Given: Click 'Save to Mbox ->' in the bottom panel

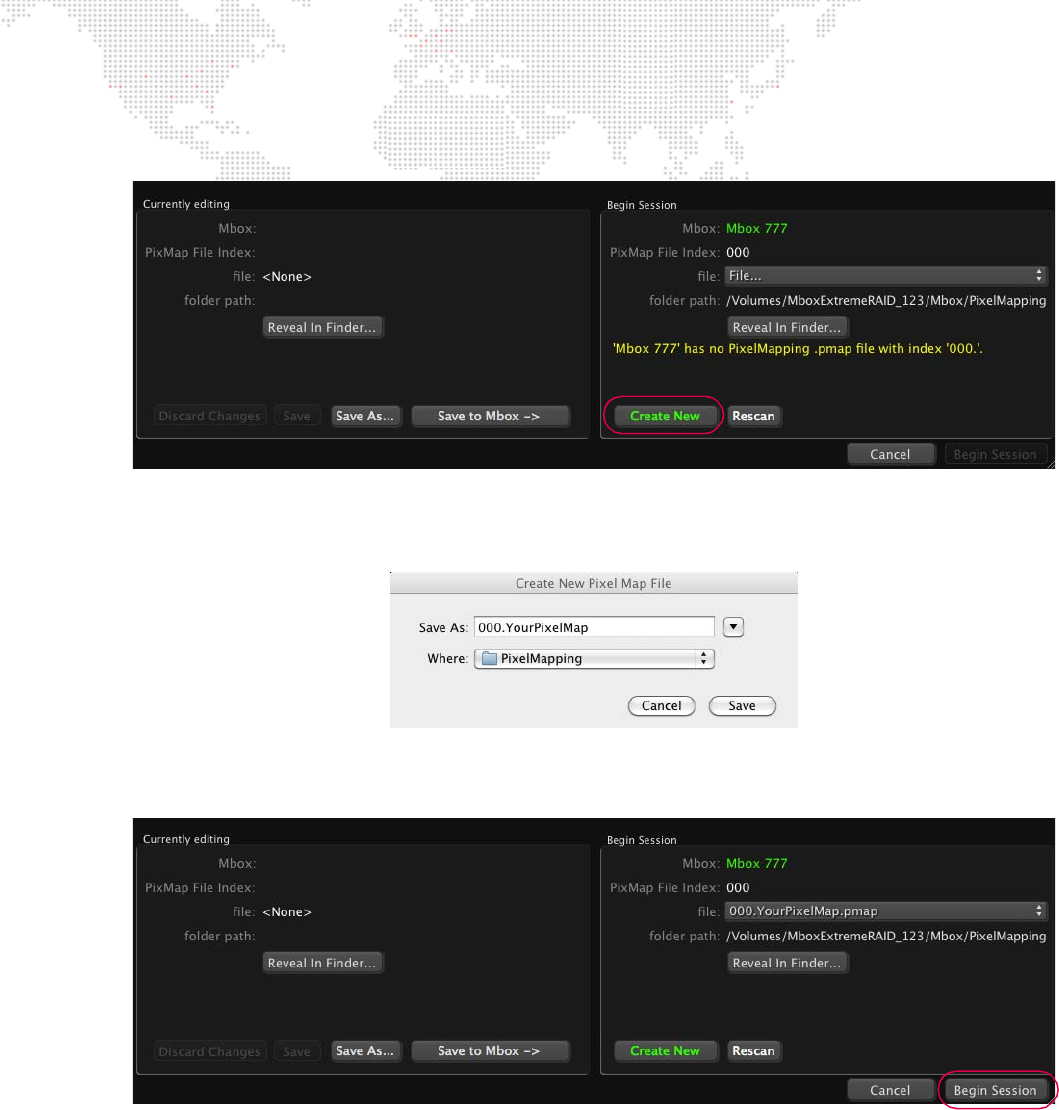Looking at the screenshot, I should click(490, 1051).
